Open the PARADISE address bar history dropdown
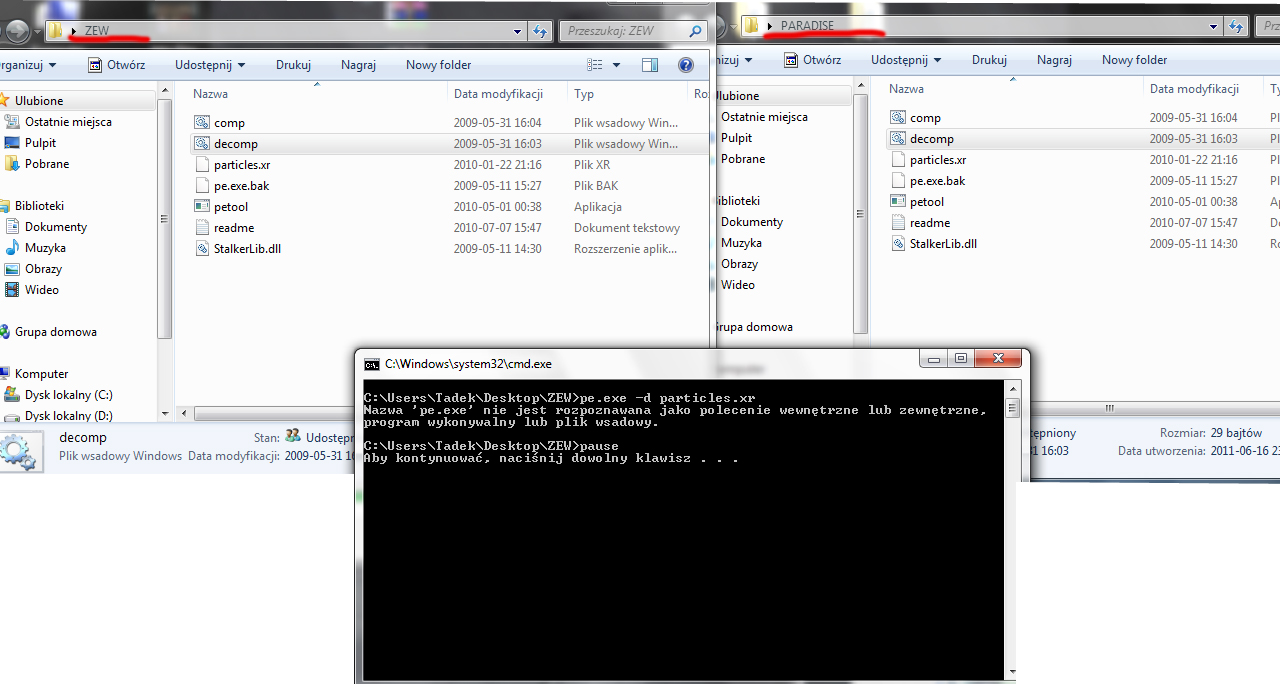 [1214, 26]
